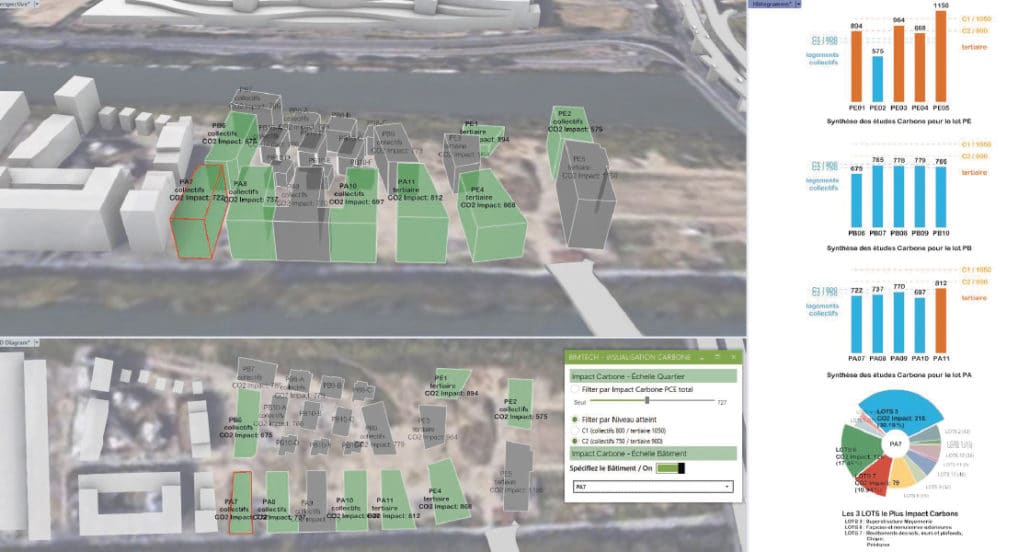Select PE2 footprint in the 2D diagram

point(520,404)
